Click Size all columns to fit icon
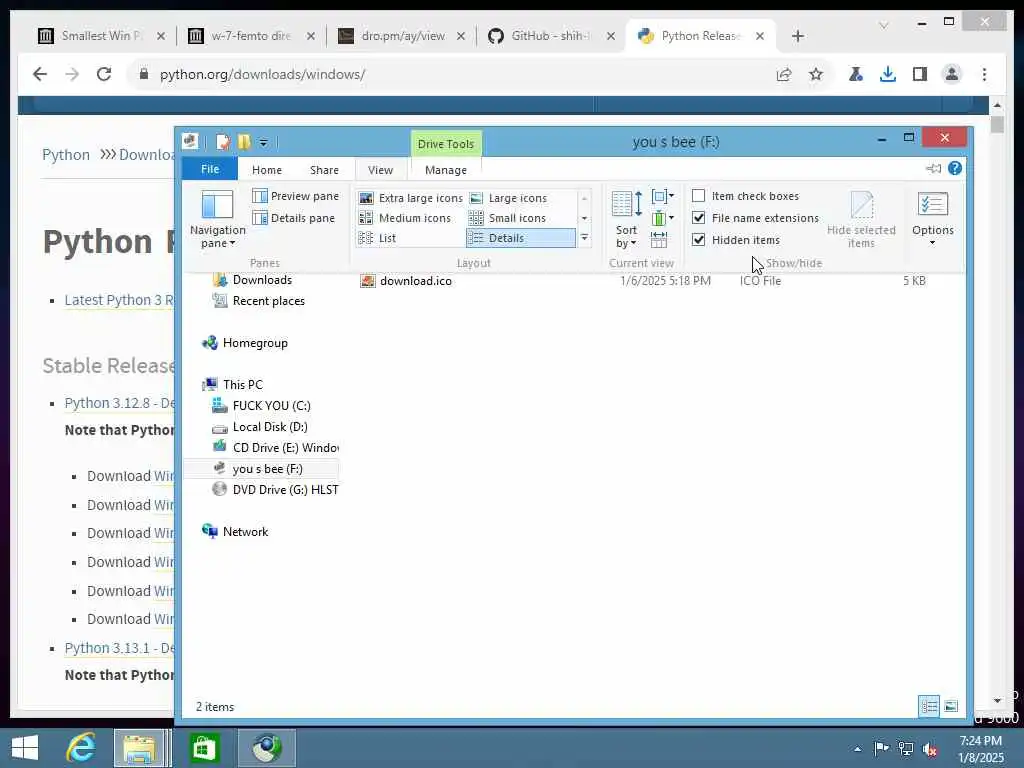This screenshot has height=768, width=1024. pos(659,240)
